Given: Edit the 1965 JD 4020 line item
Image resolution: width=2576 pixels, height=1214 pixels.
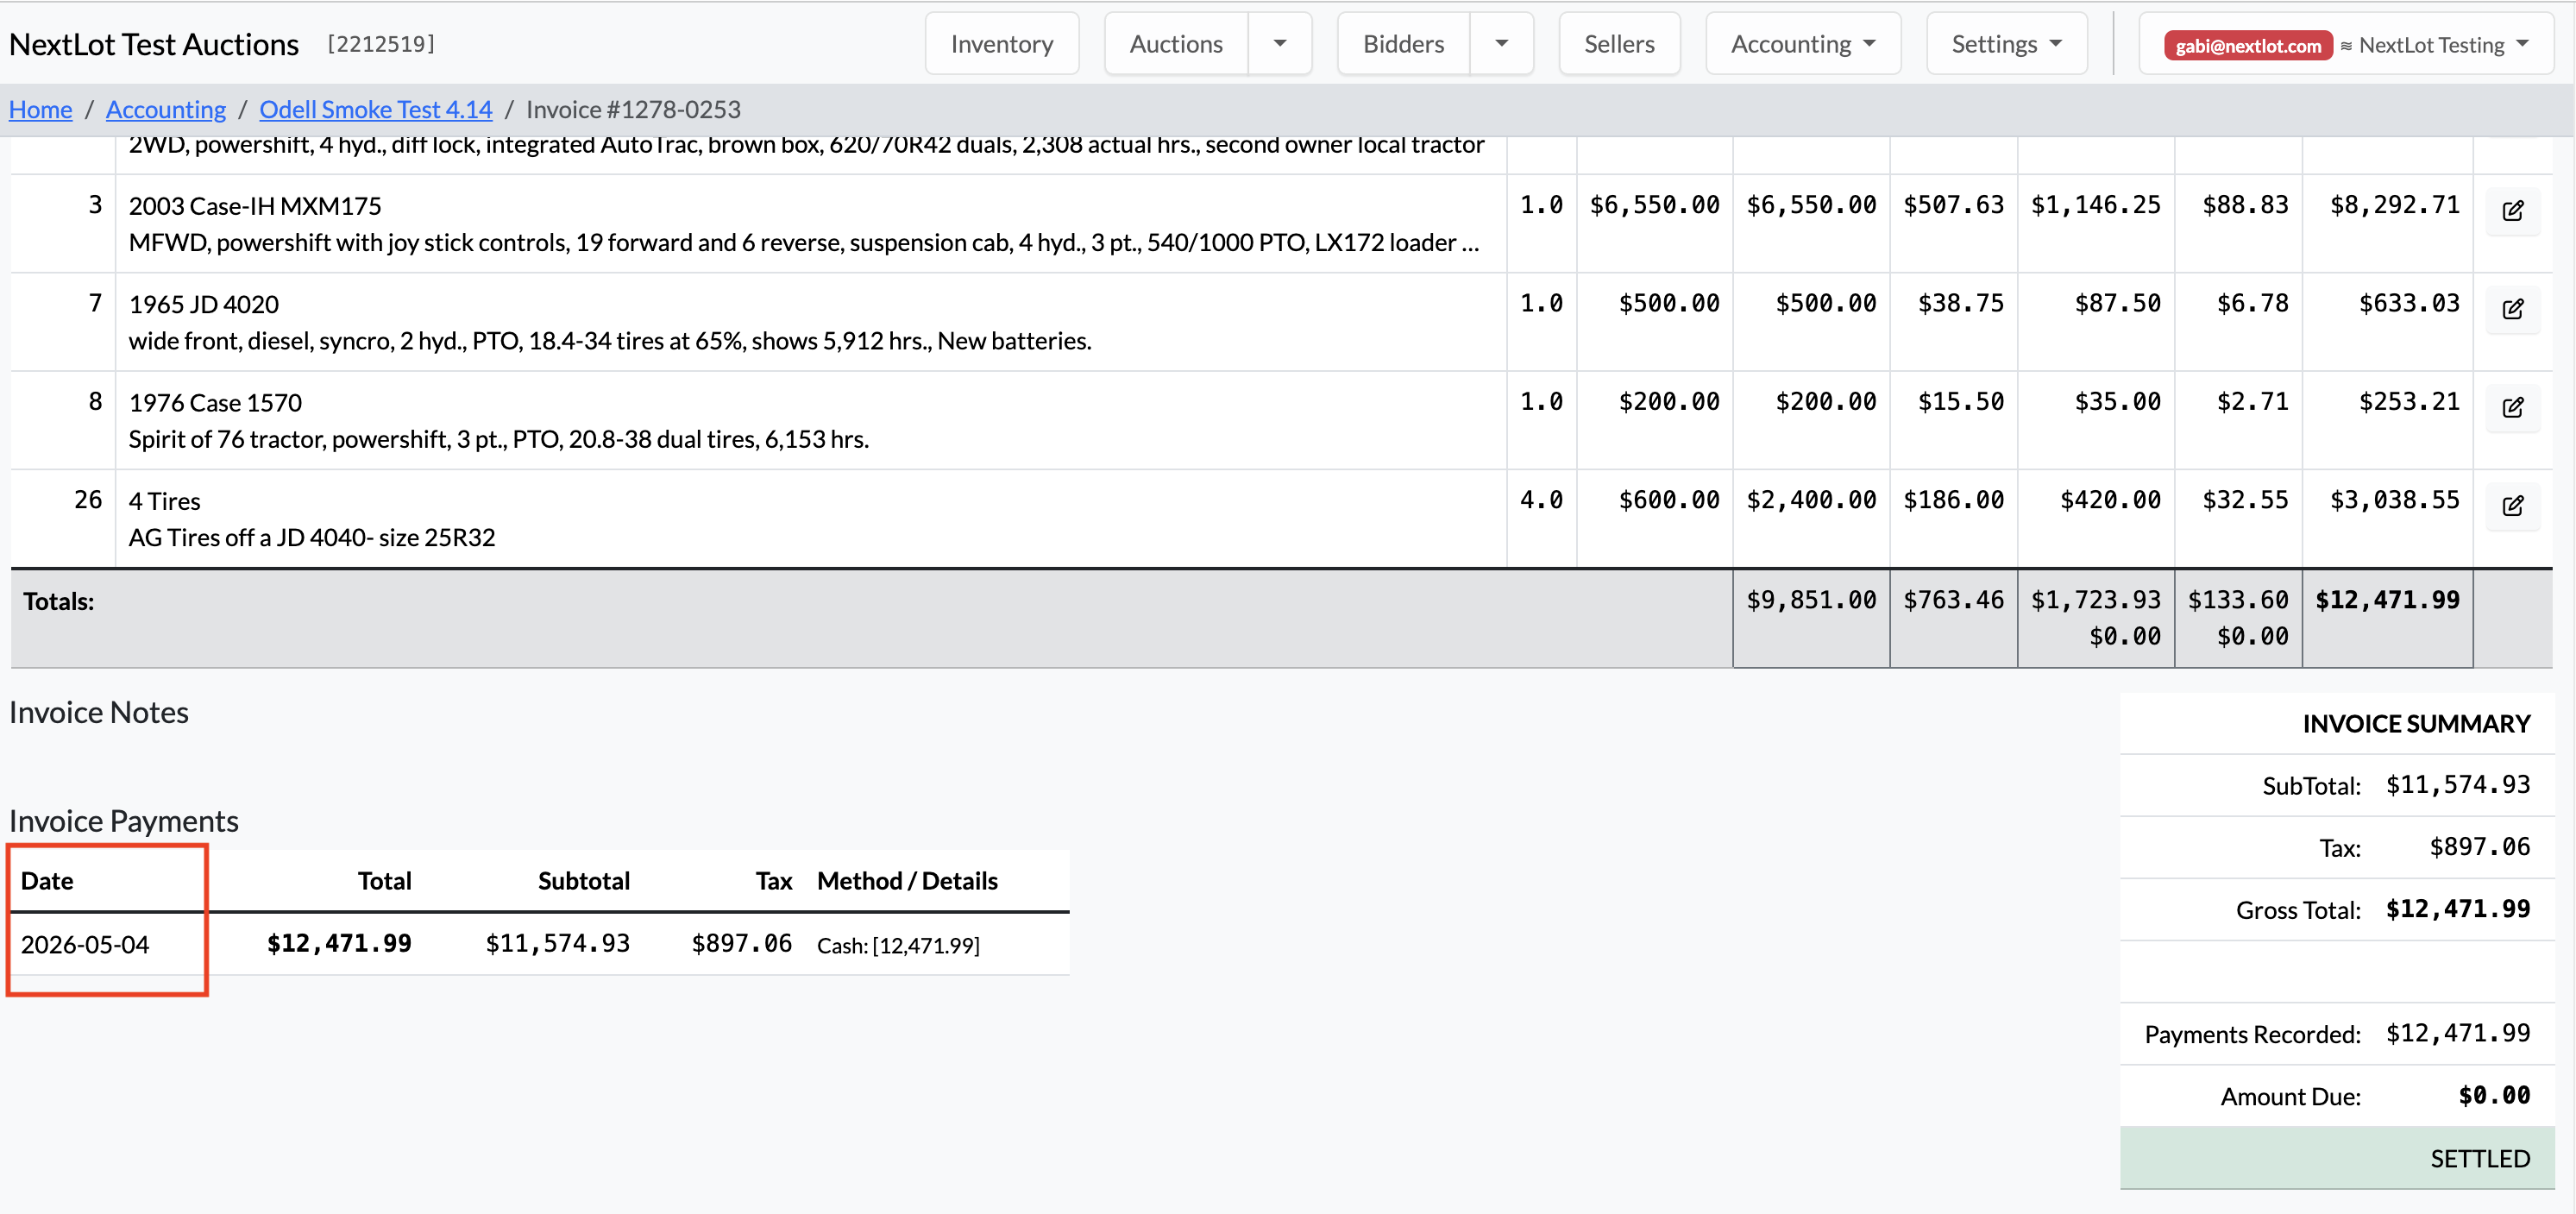Looking at the screenshot, I should click(2512, 309).
